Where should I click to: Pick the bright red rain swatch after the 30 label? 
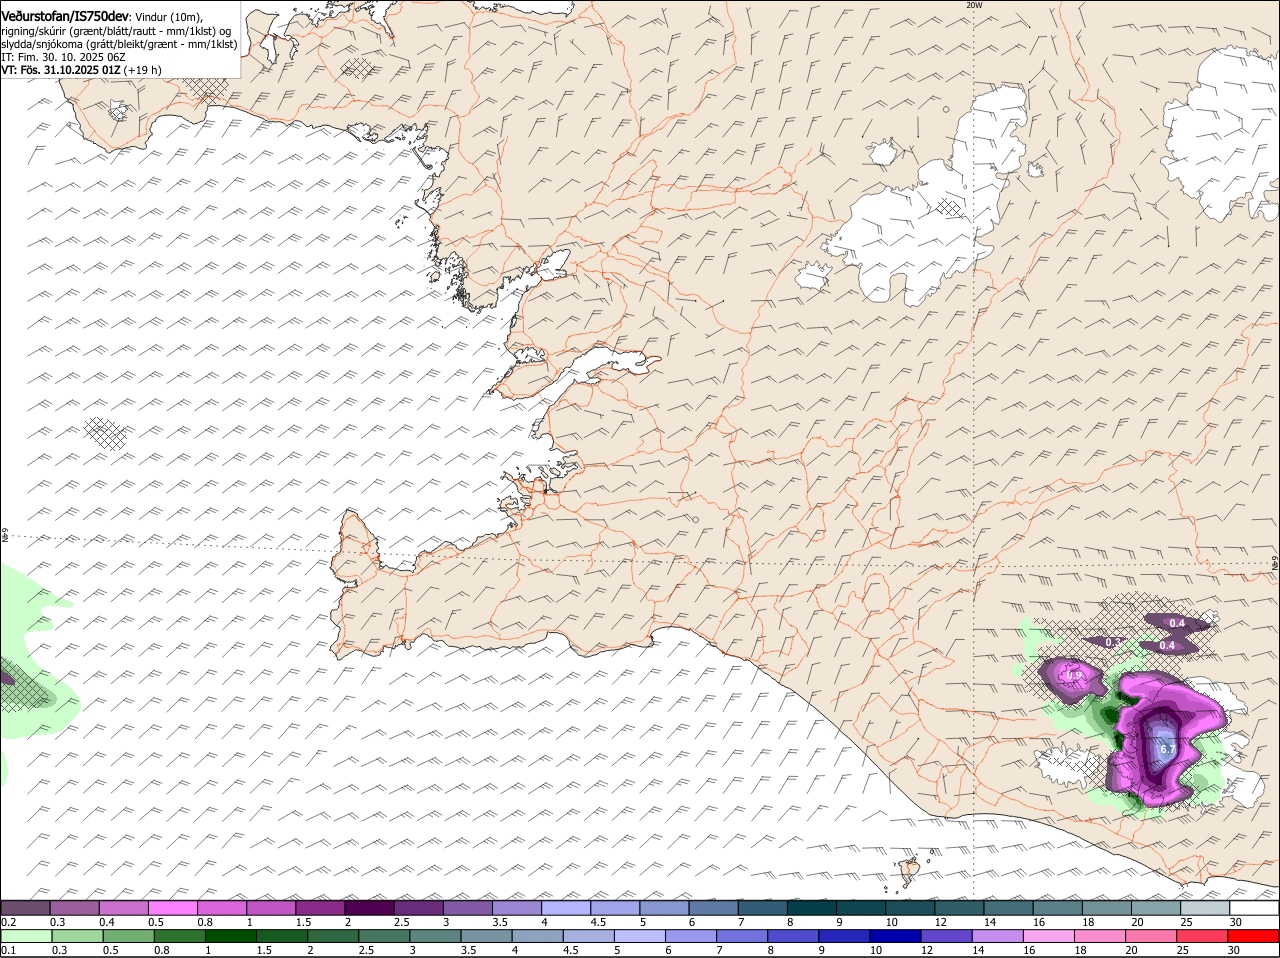[x=1254, y=936]
